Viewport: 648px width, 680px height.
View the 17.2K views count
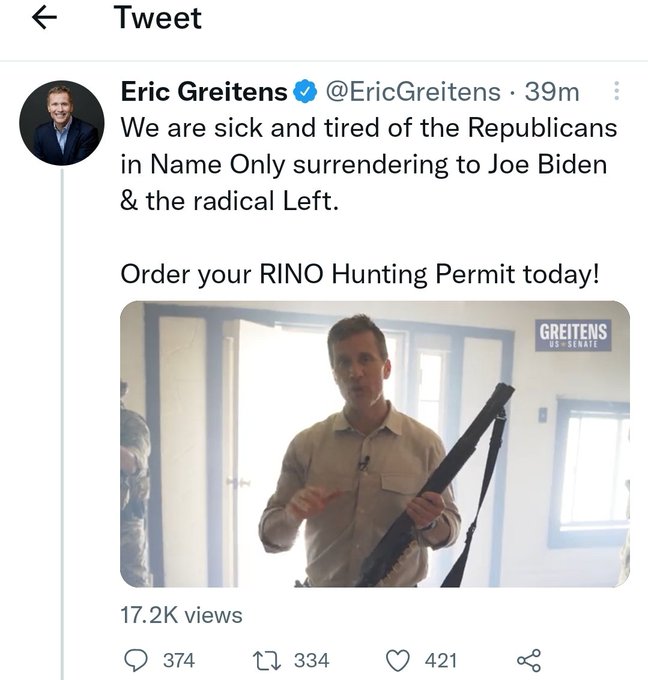[181, 614]
